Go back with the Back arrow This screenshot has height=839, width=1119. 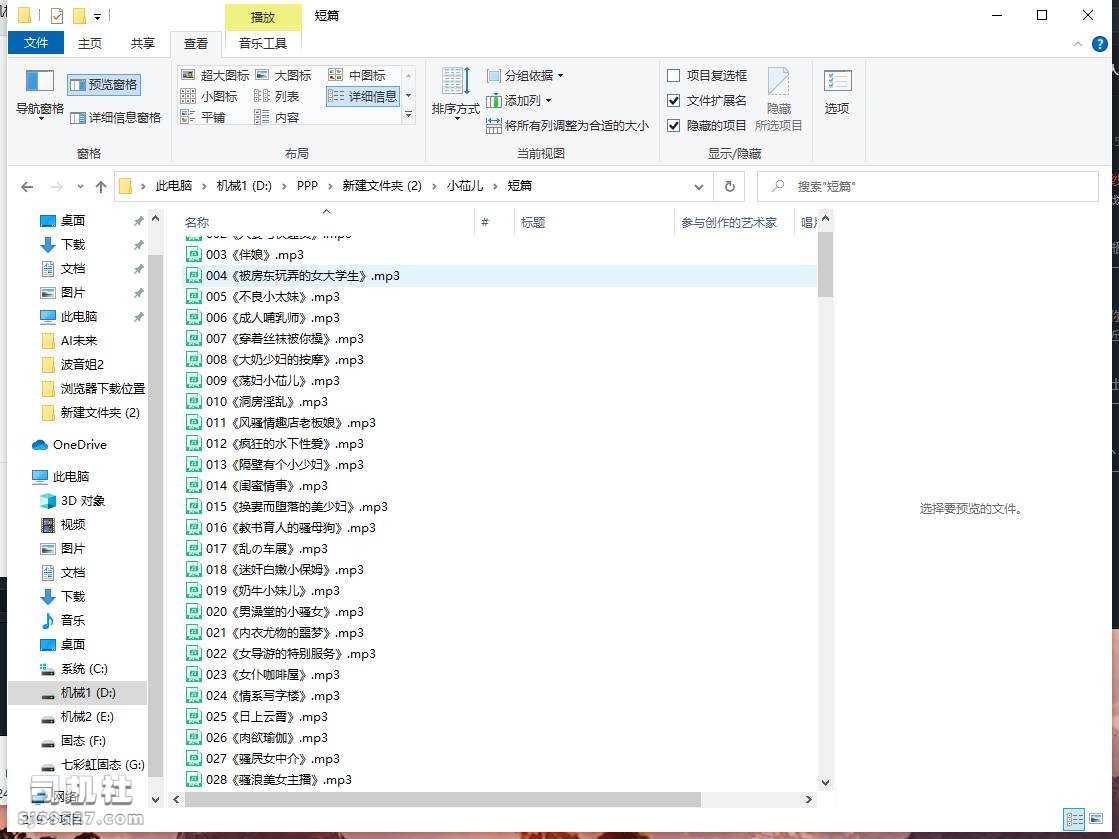click(x=27, y=187)
